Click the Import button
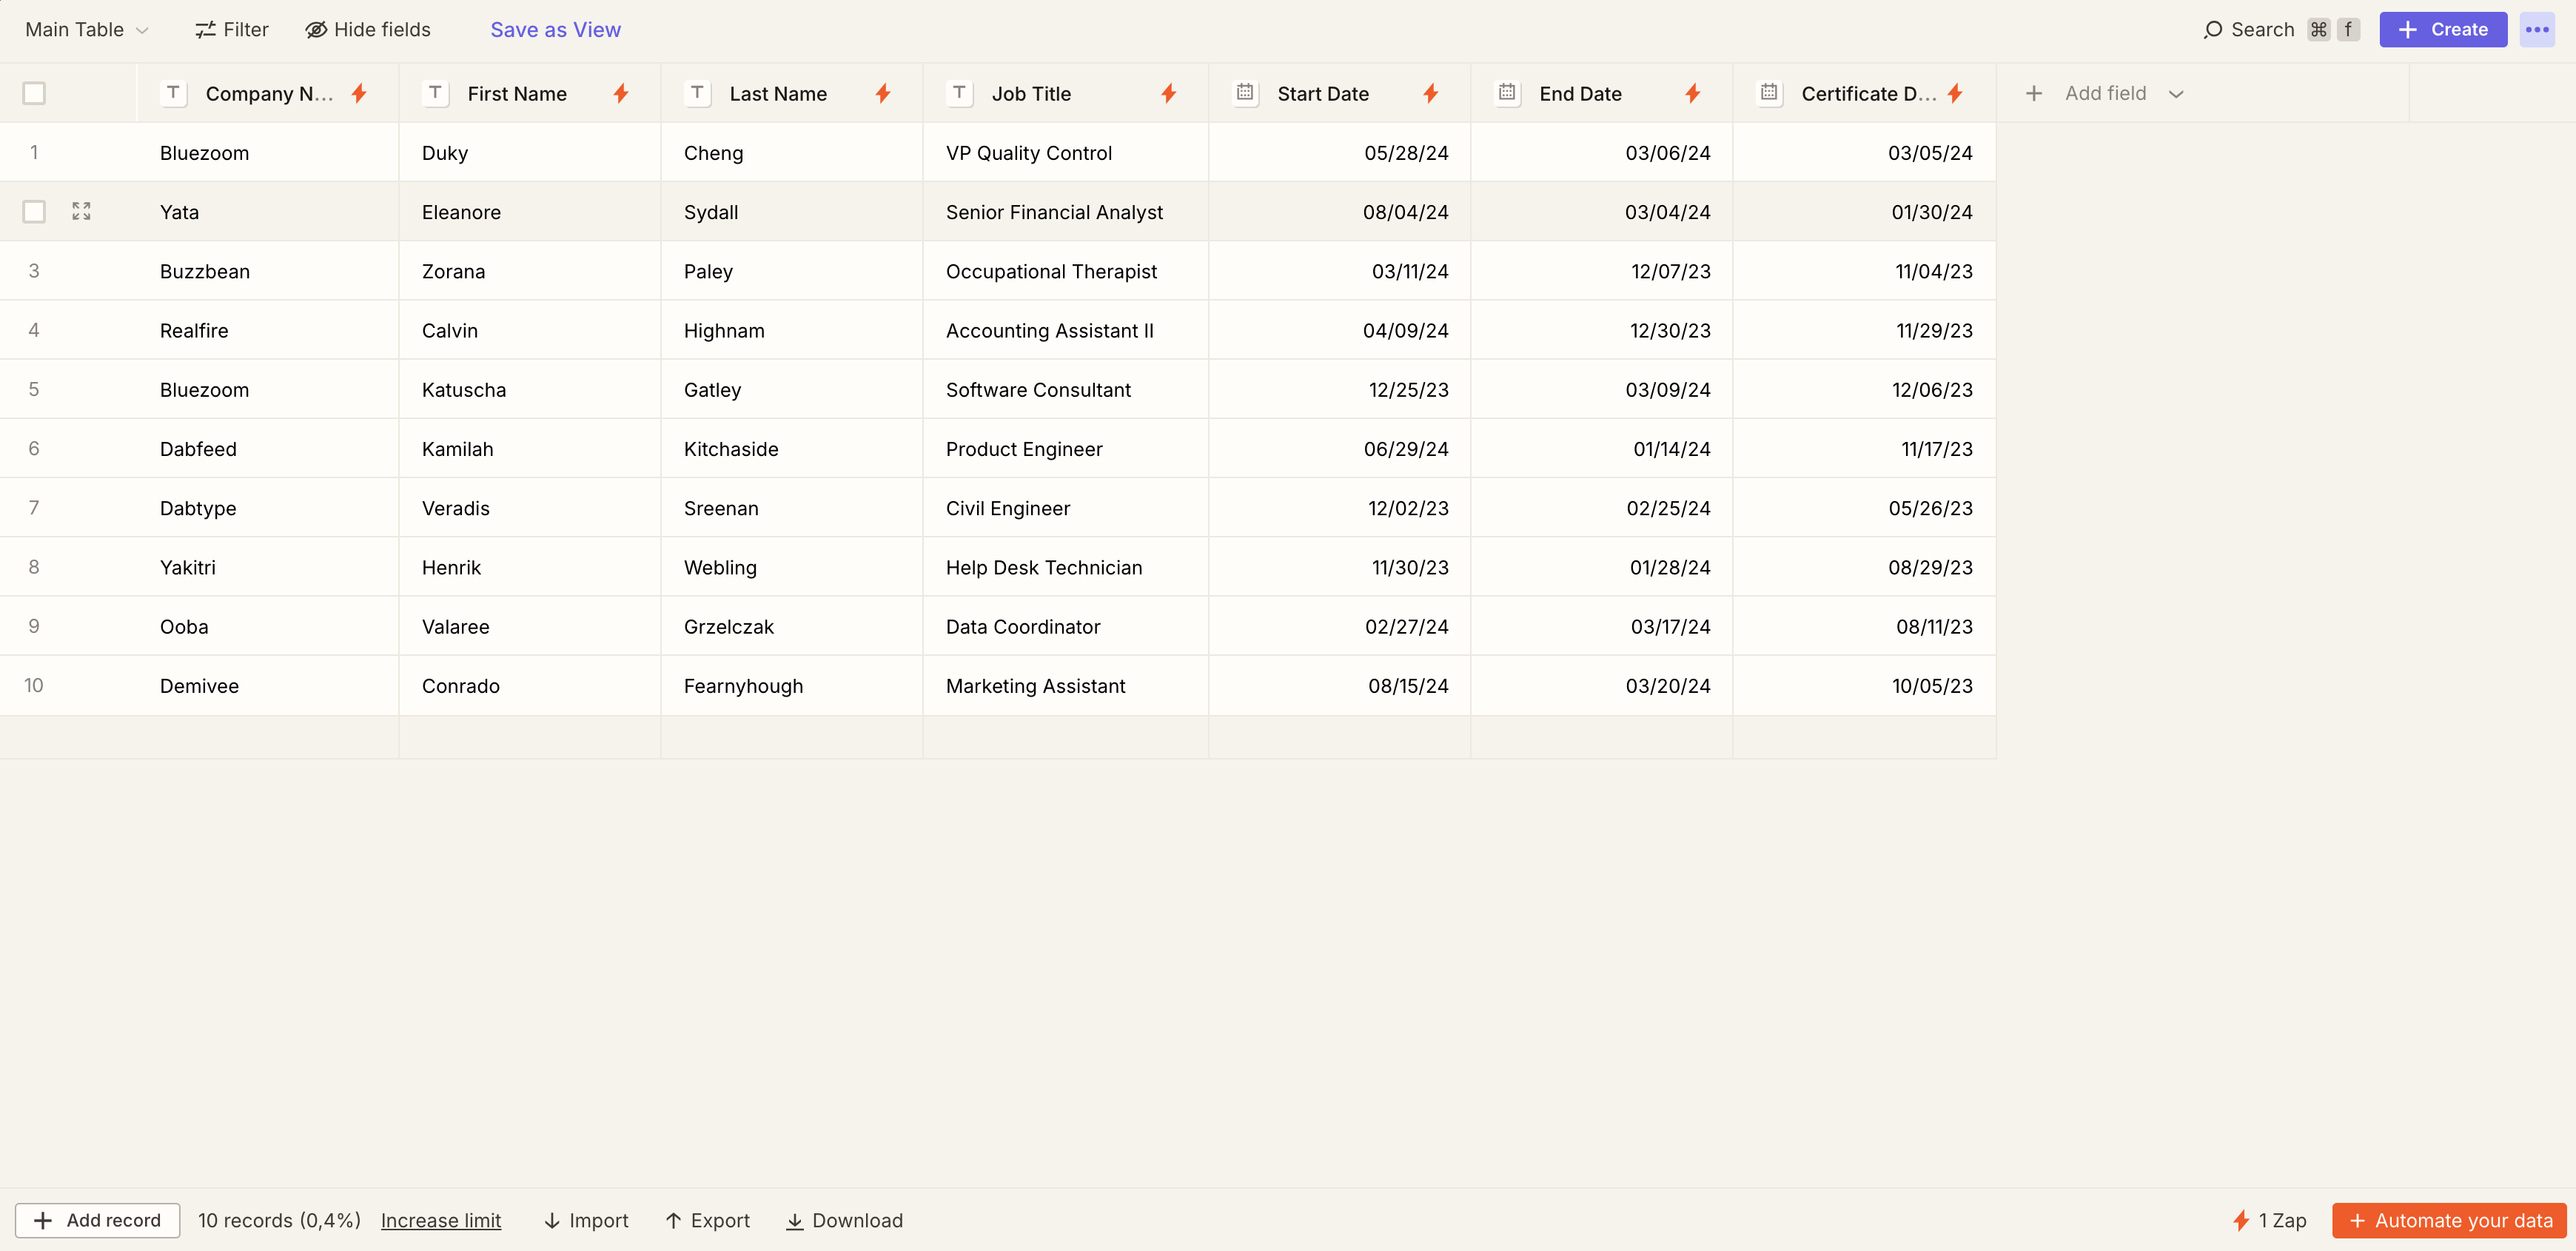The image size is (2576, 1251). coord(586,1220)
